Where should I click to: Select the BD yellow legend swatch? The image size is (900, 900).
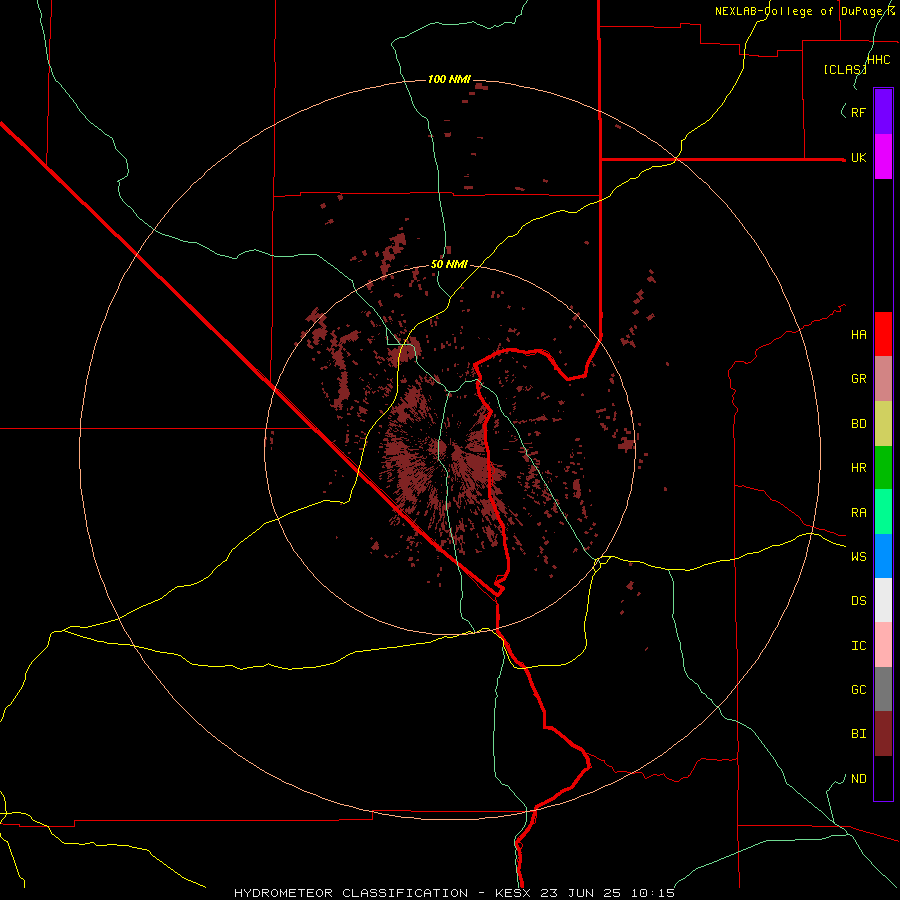point(883,424)
